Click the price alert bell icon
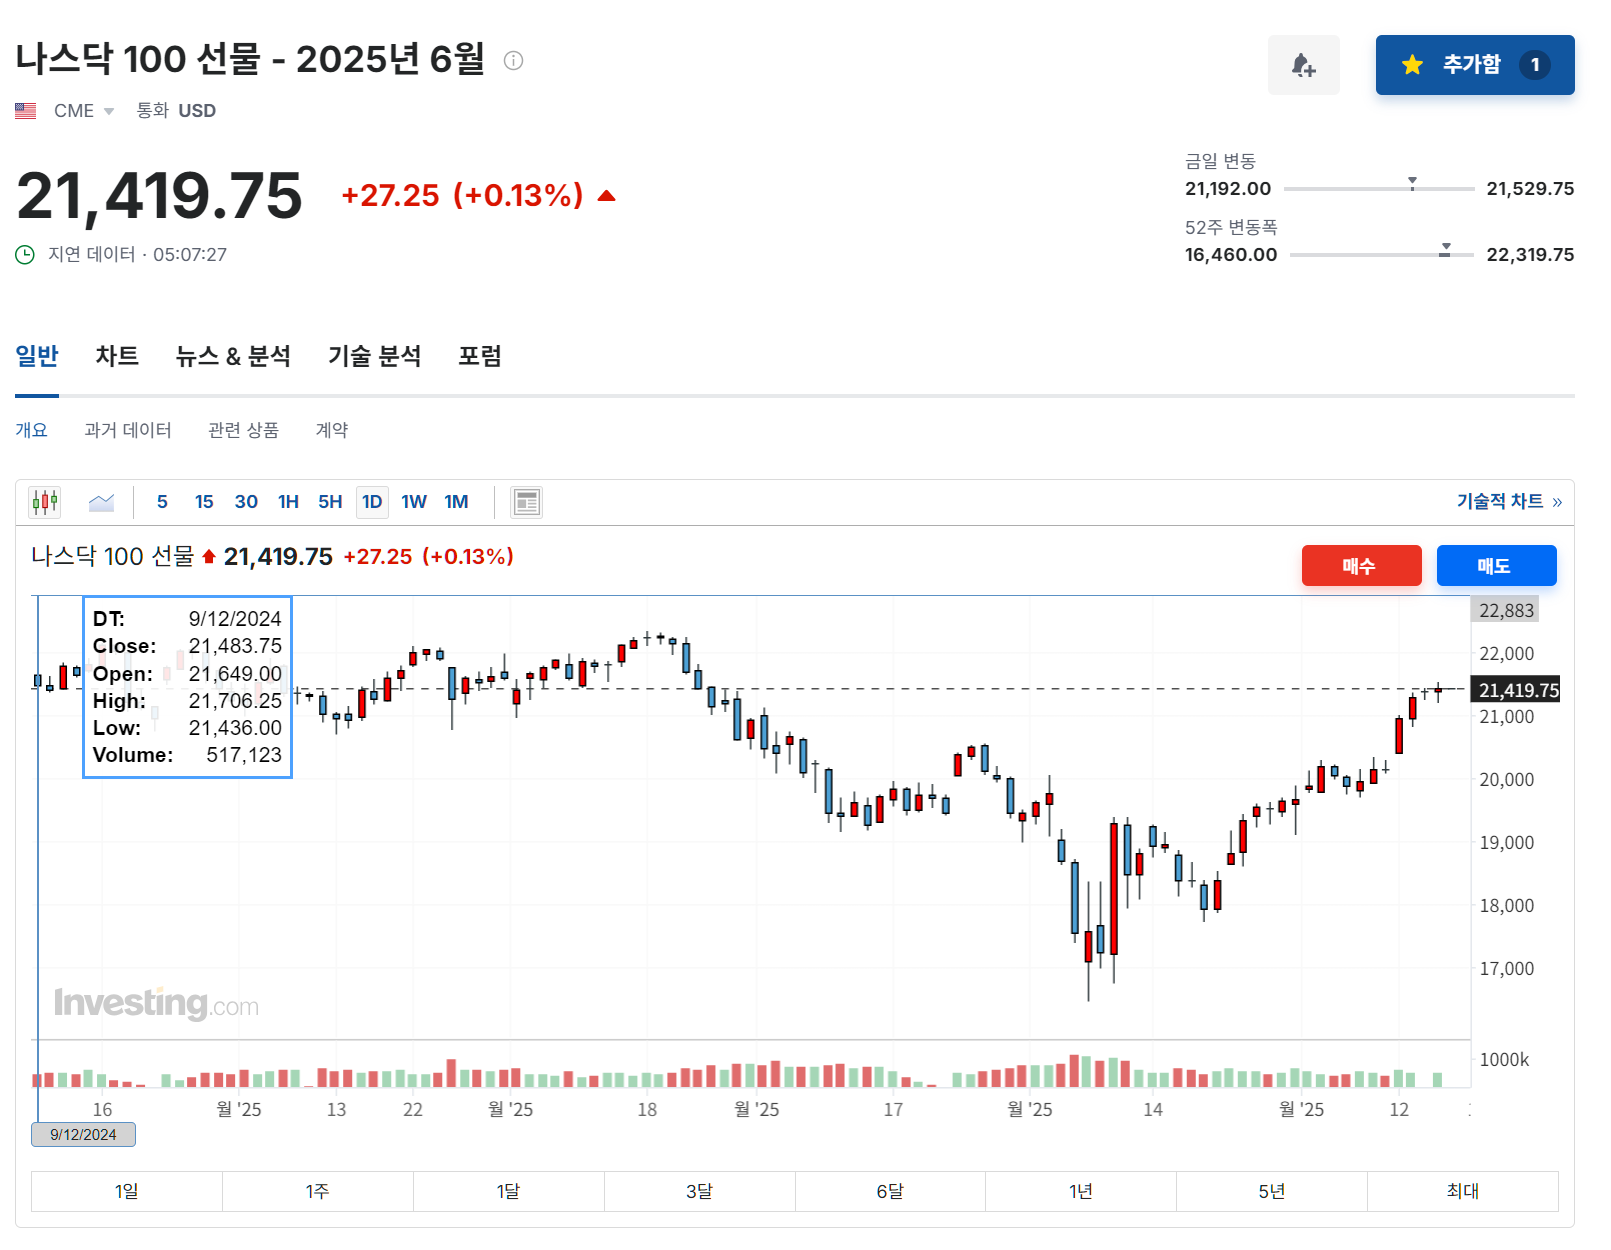Screen dimensions: 1611x1250 1304,64
